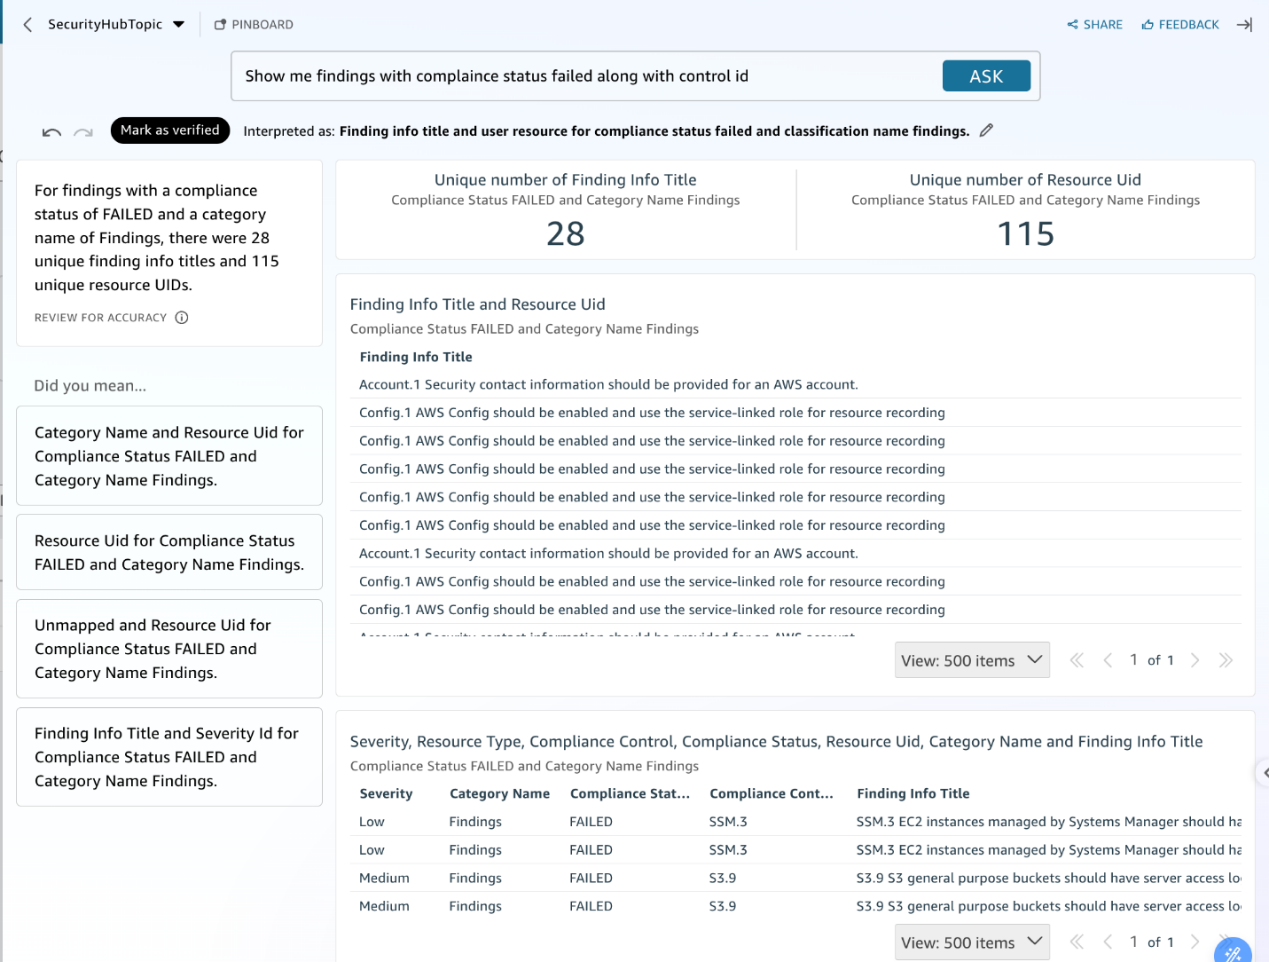Screen dimensions: 1269x962
Task: Expand View 500 items dropdown in first table
Action: [x=971, y=660]
